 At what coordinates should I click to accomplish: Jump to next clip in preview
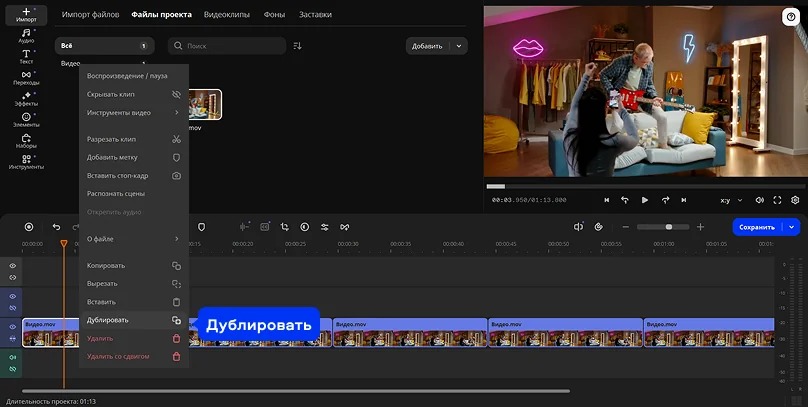pyautogui.click(x=684, y=200)
